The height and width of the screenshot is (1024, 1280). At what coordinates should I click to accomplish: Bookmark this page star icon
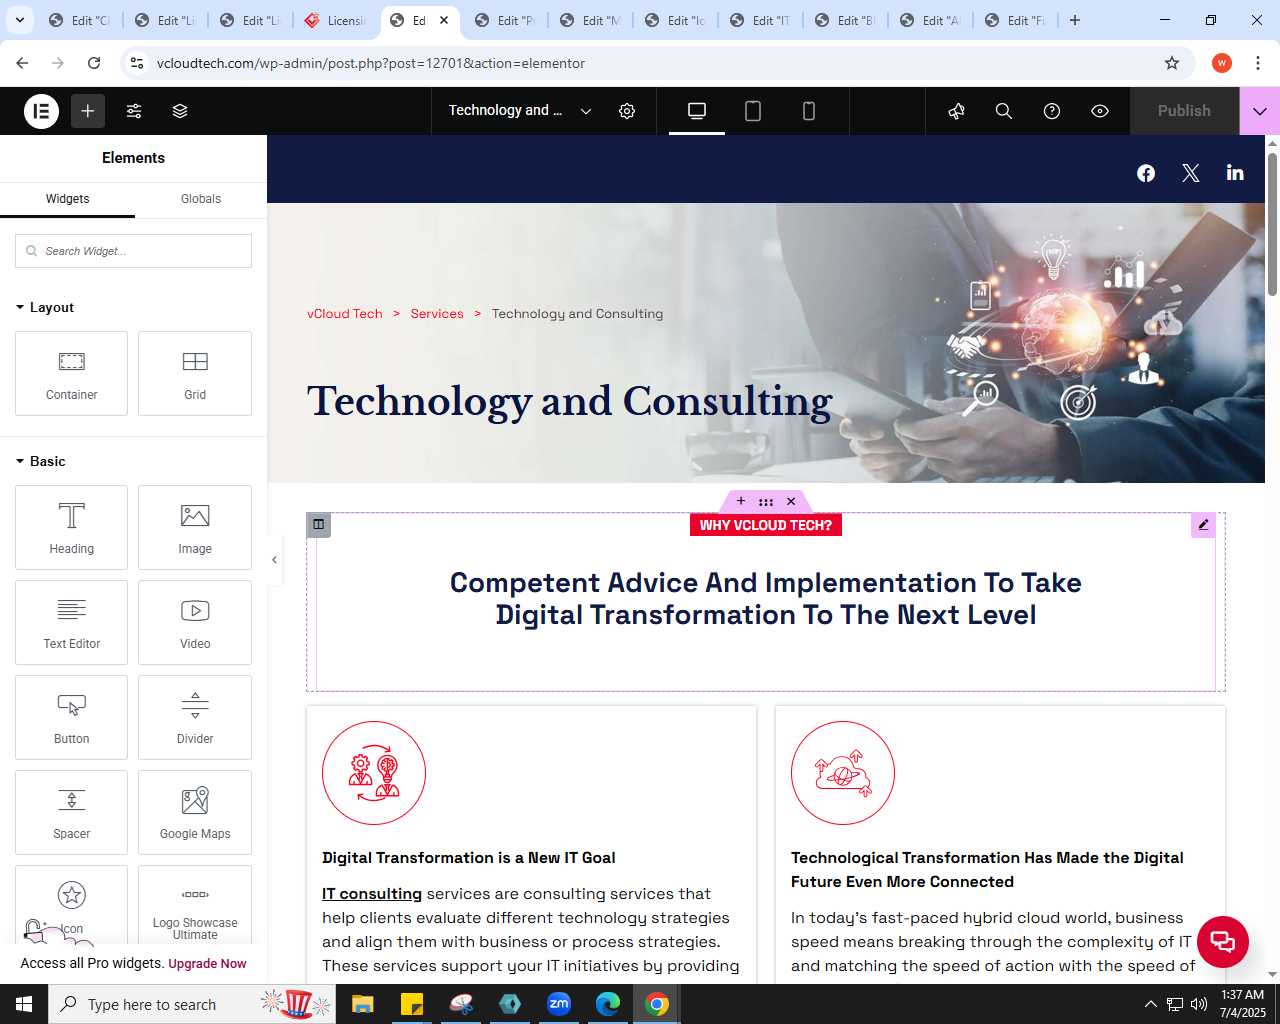point(1172,63)
